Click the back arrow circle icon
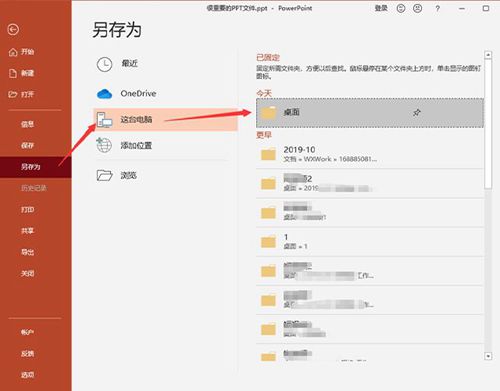 tap(13, 30)
